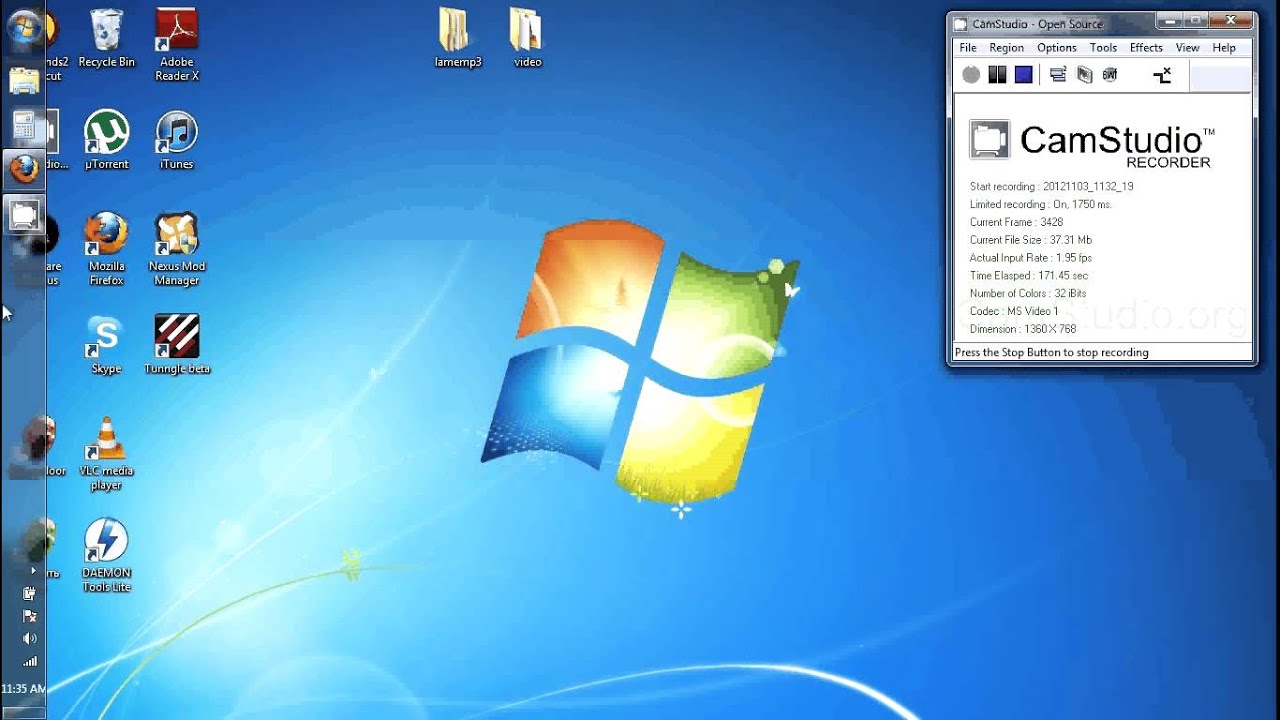
Task: Click the grey Record button in CamStudio toolbar
Action: tap(971, 75)
